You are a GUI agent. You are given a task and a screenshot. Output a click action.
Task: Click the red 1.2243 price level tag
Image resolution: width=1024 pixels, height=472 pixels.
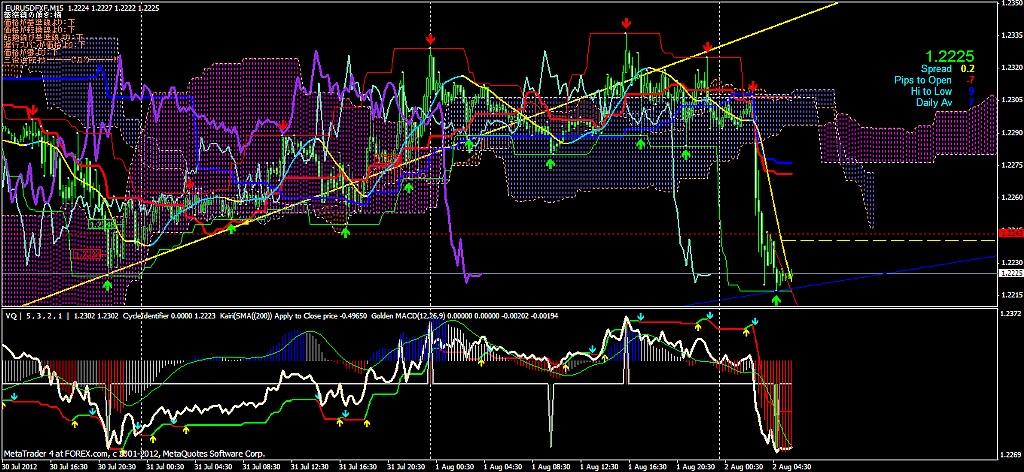coord(1010,235)
